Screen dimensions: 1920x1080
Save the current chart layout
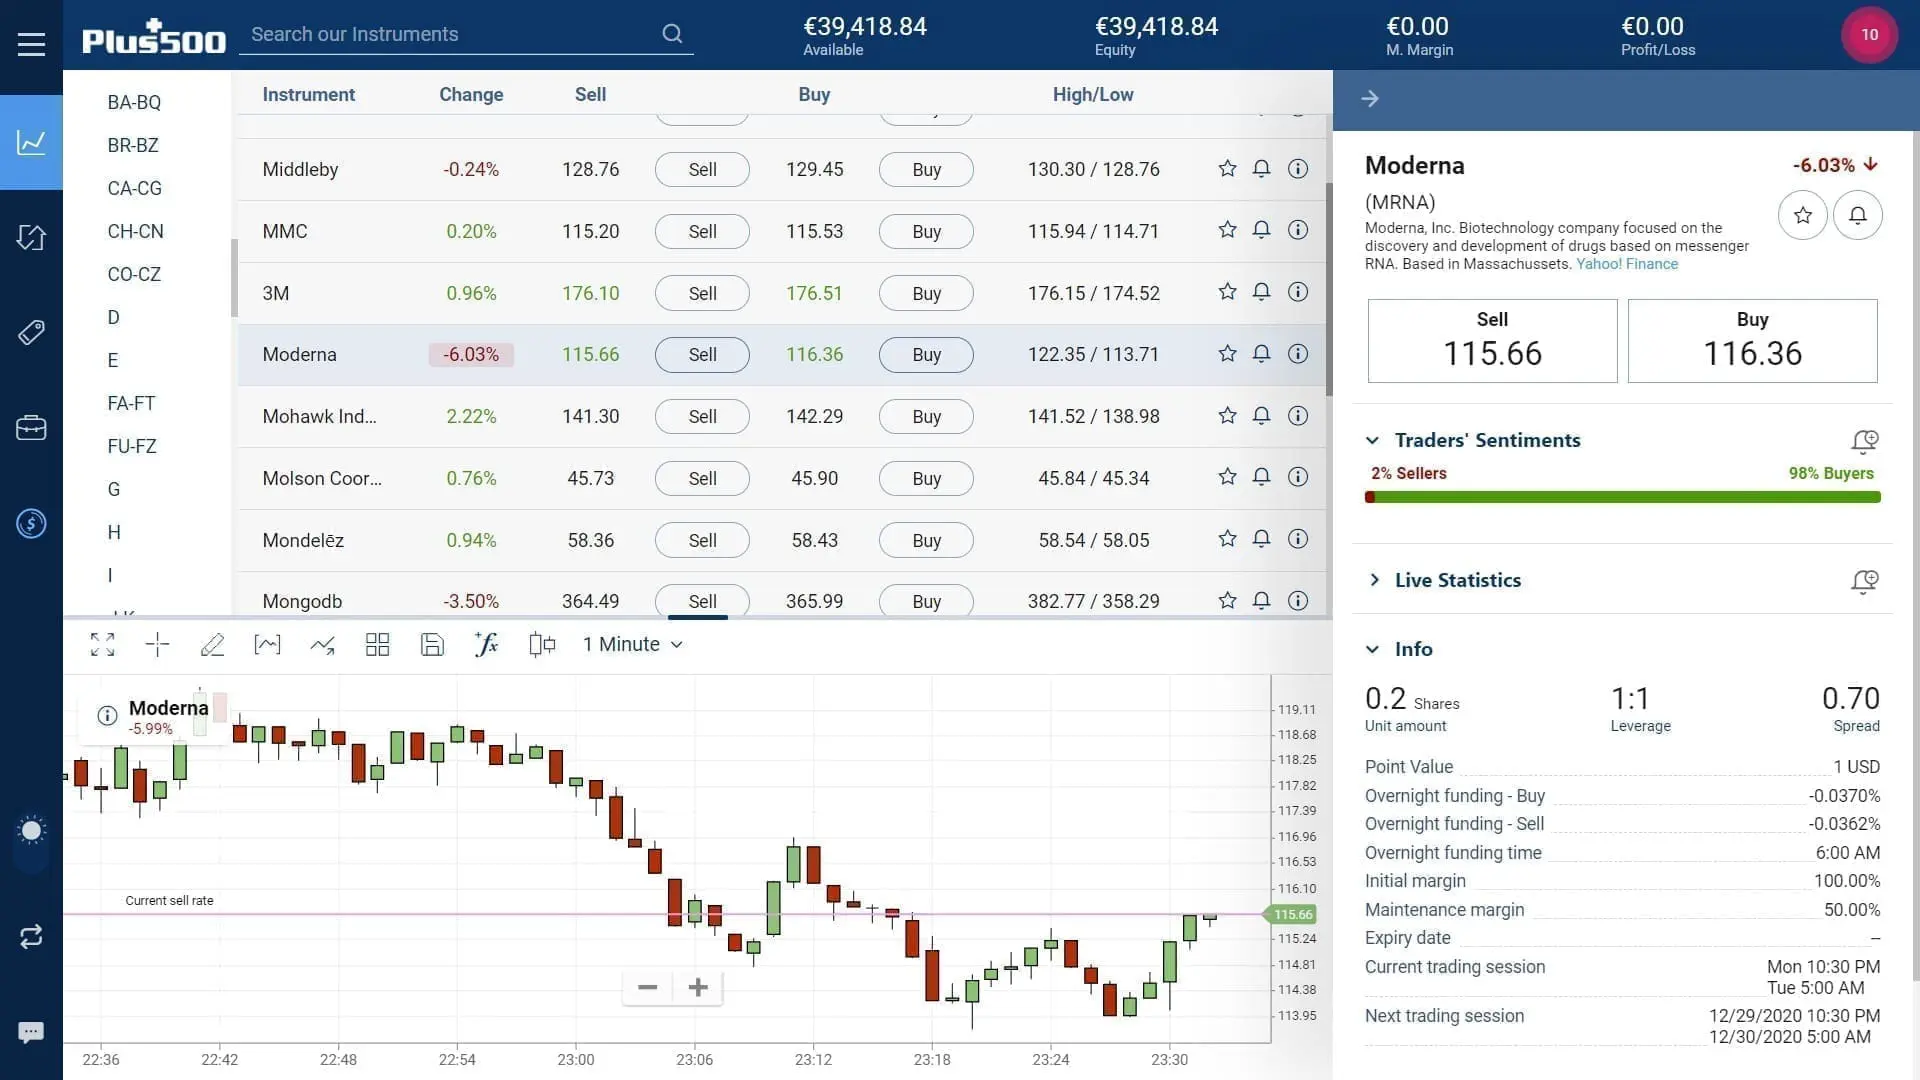pyautogui.click(x=432, y=644)
